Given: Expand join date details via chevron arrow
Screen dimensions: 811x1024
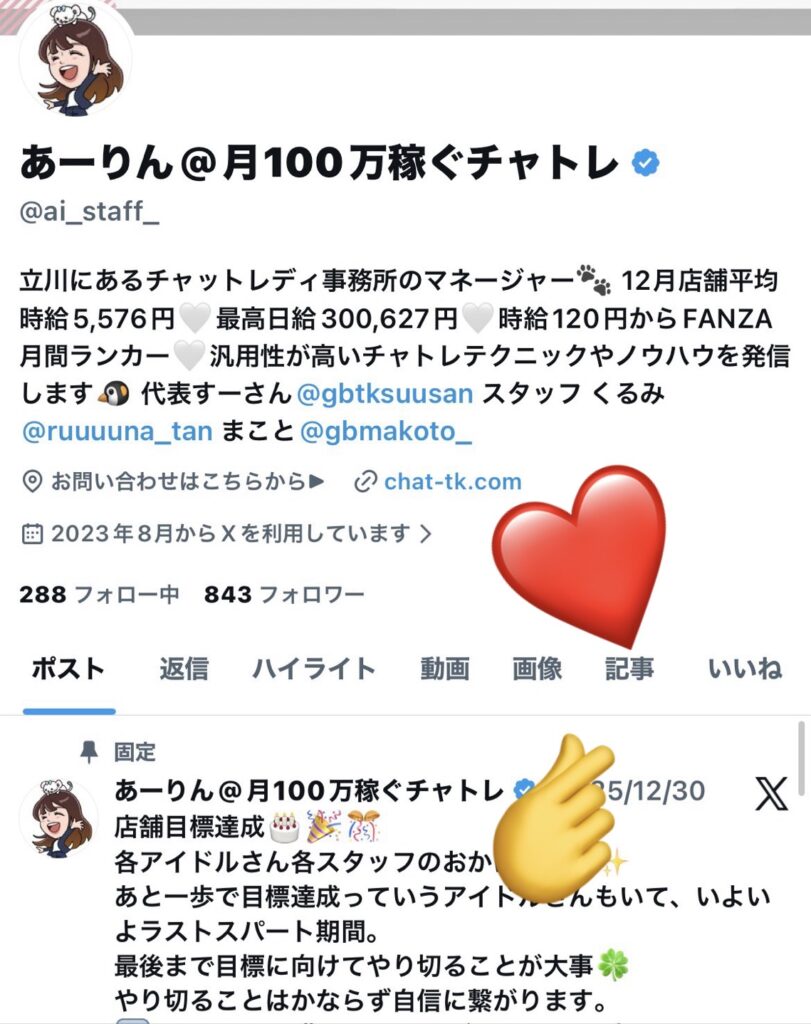Looking at the screenshot, I should click(426, 534).
